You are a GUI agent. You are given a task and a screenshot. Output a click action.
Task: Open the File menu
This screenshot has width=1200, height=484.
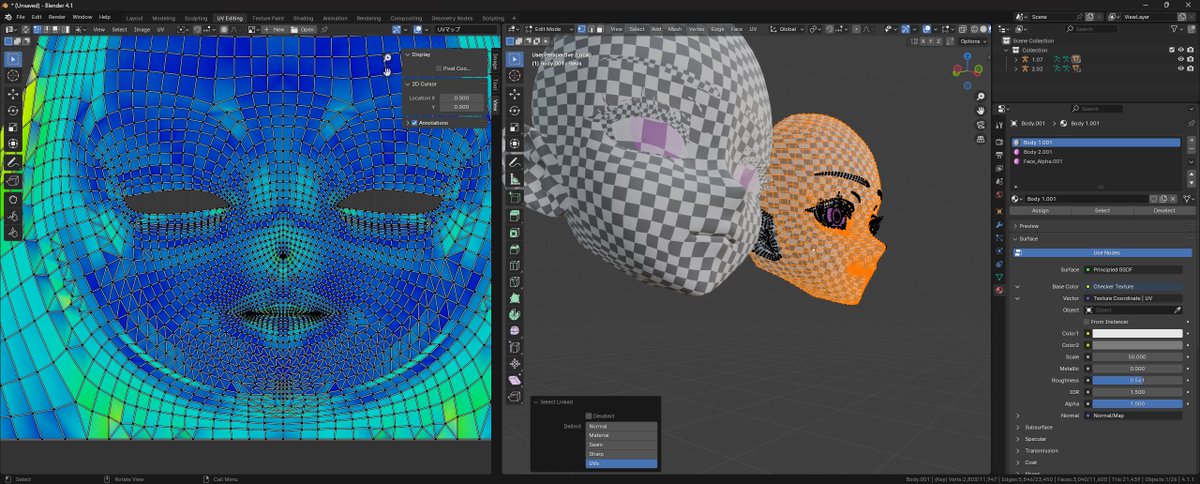tap(20, 17)
